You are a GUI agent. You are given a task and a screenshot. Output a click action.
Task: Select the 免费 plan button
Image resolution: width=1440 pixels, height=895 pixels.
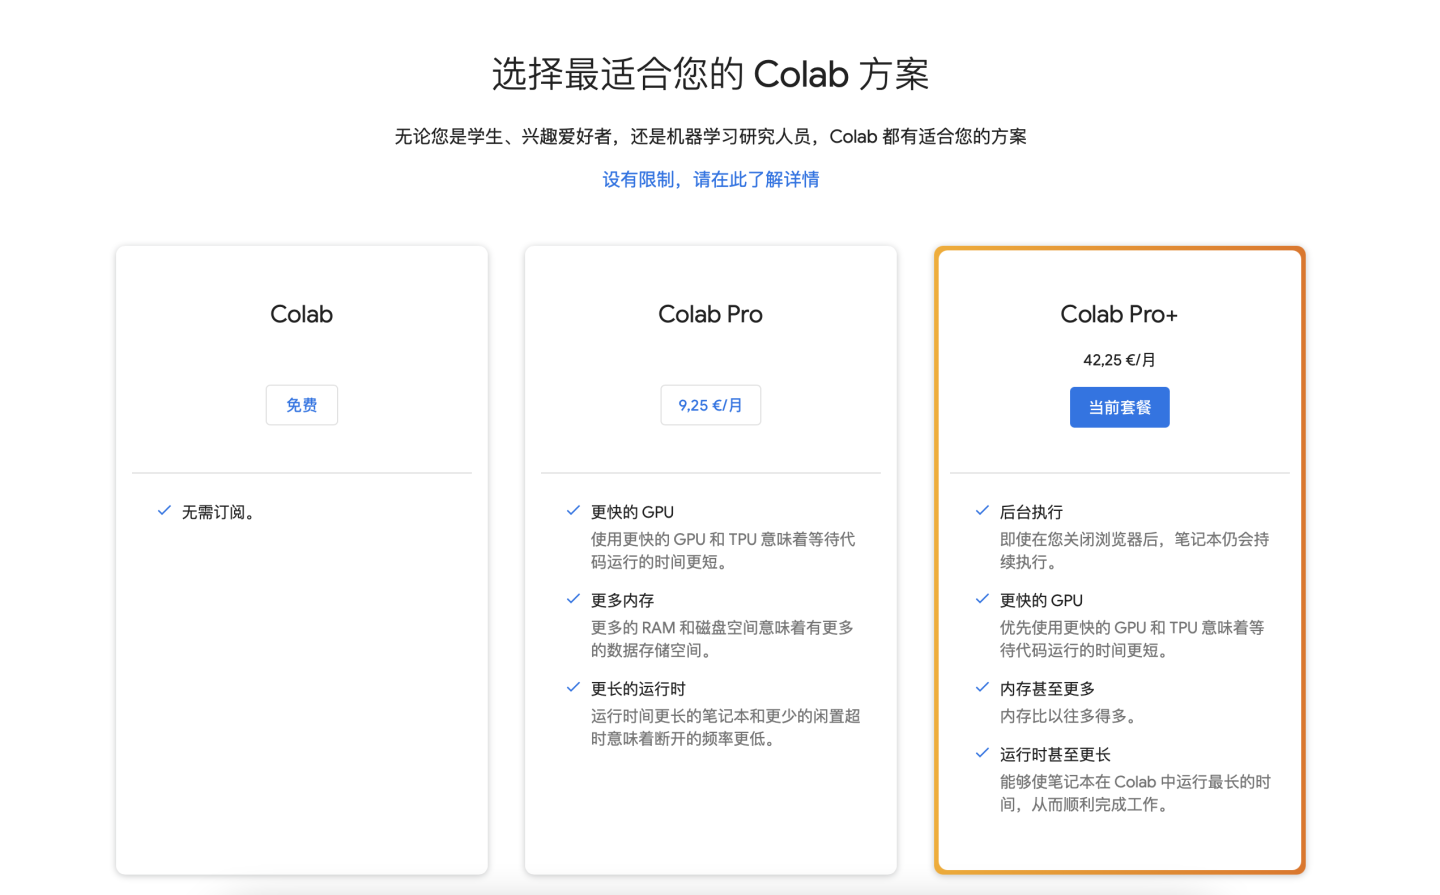click(x=301, y=405)
